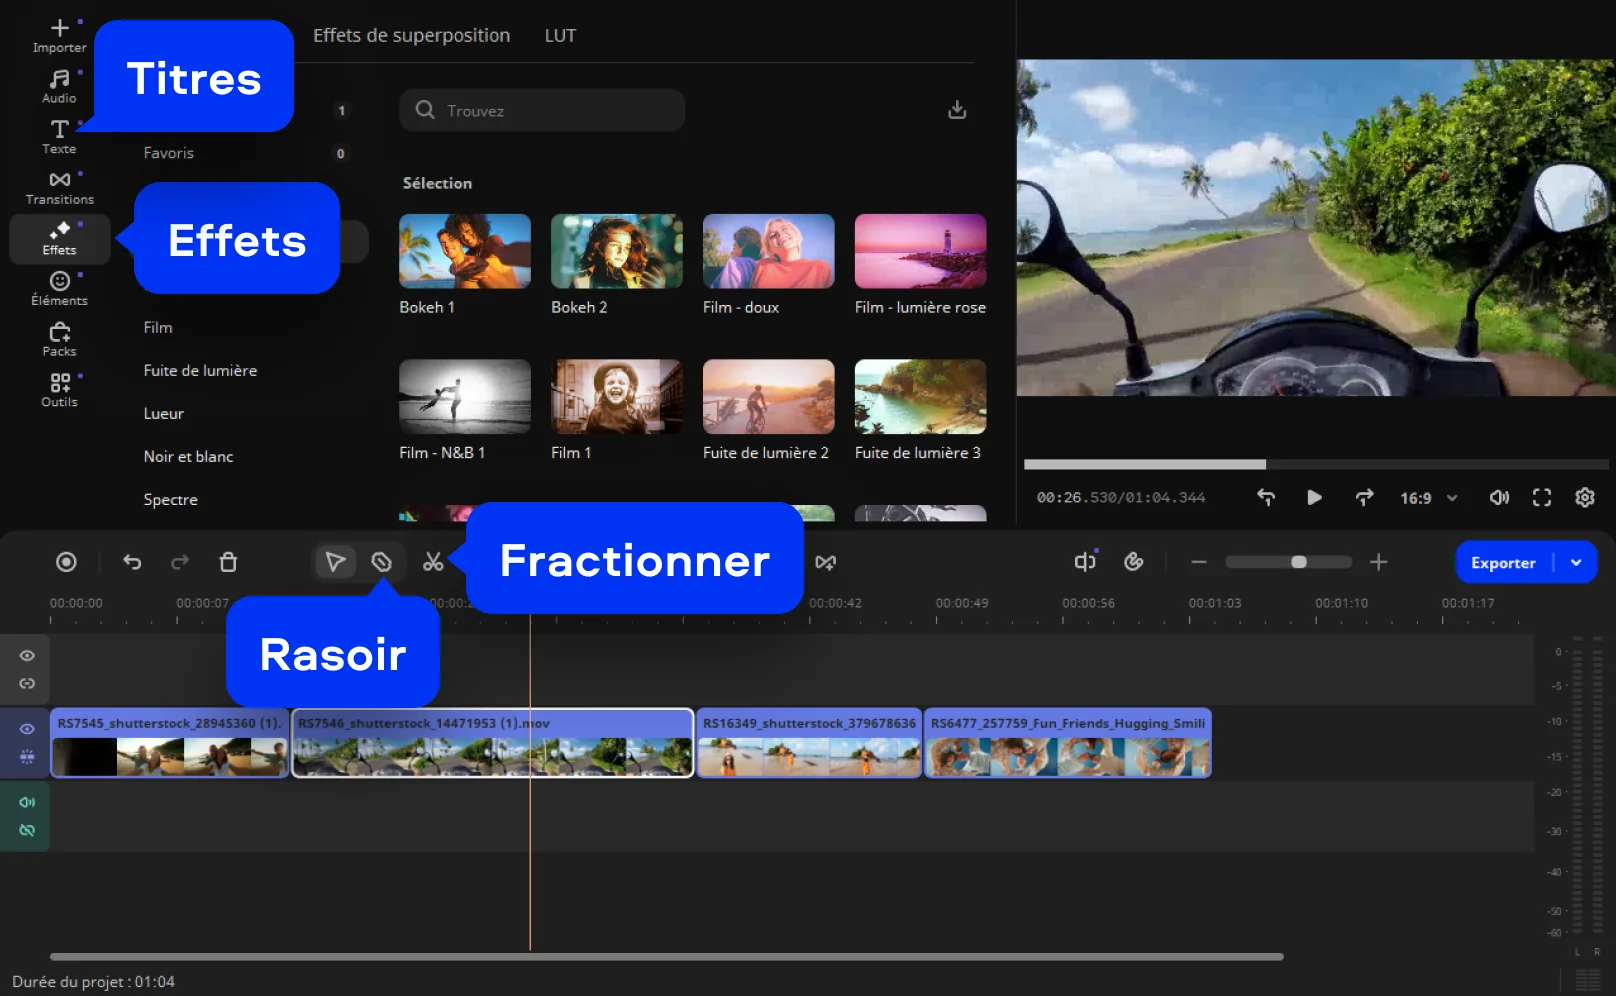Open the Packs section
This screenshot has height=996, width=1616.
click(59, 339)
